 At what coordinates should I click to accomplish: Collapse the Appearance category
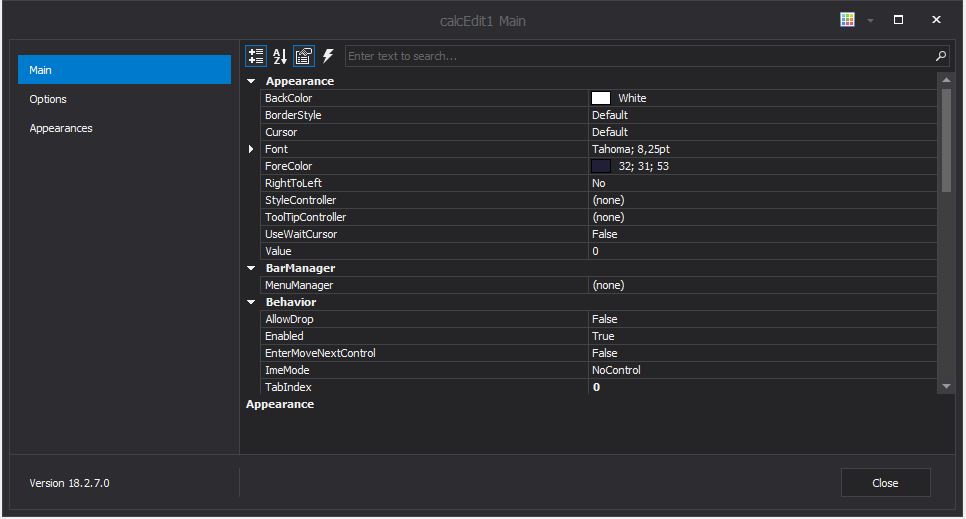(251, 81)
